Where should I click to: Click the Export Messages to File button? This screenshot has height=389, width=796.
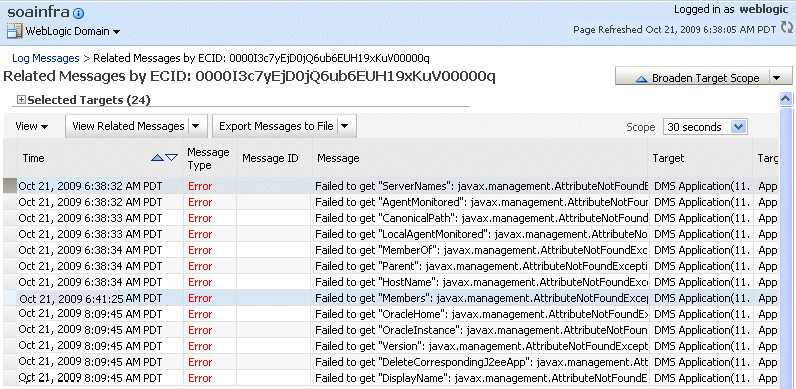[x=276, y=126]
